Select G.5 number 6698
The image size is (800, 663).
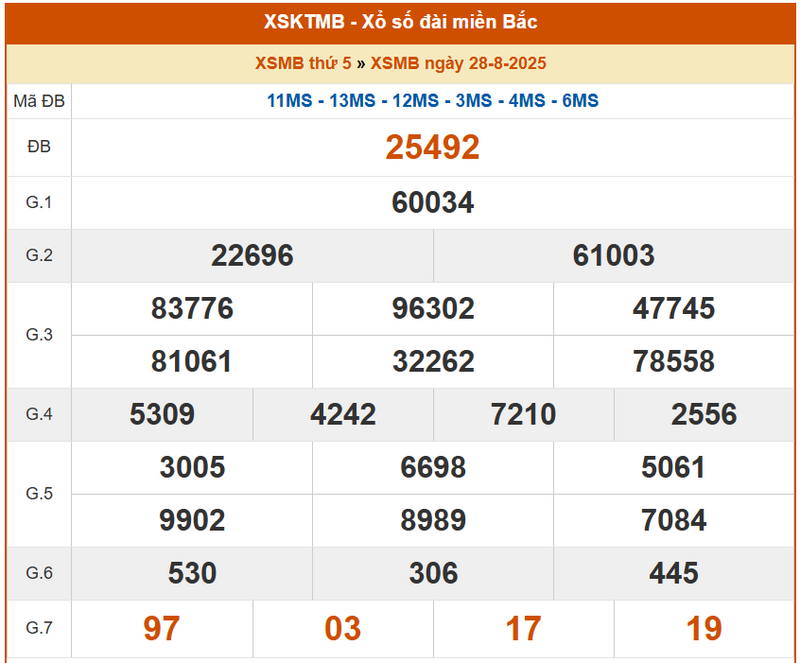(433, 468)
